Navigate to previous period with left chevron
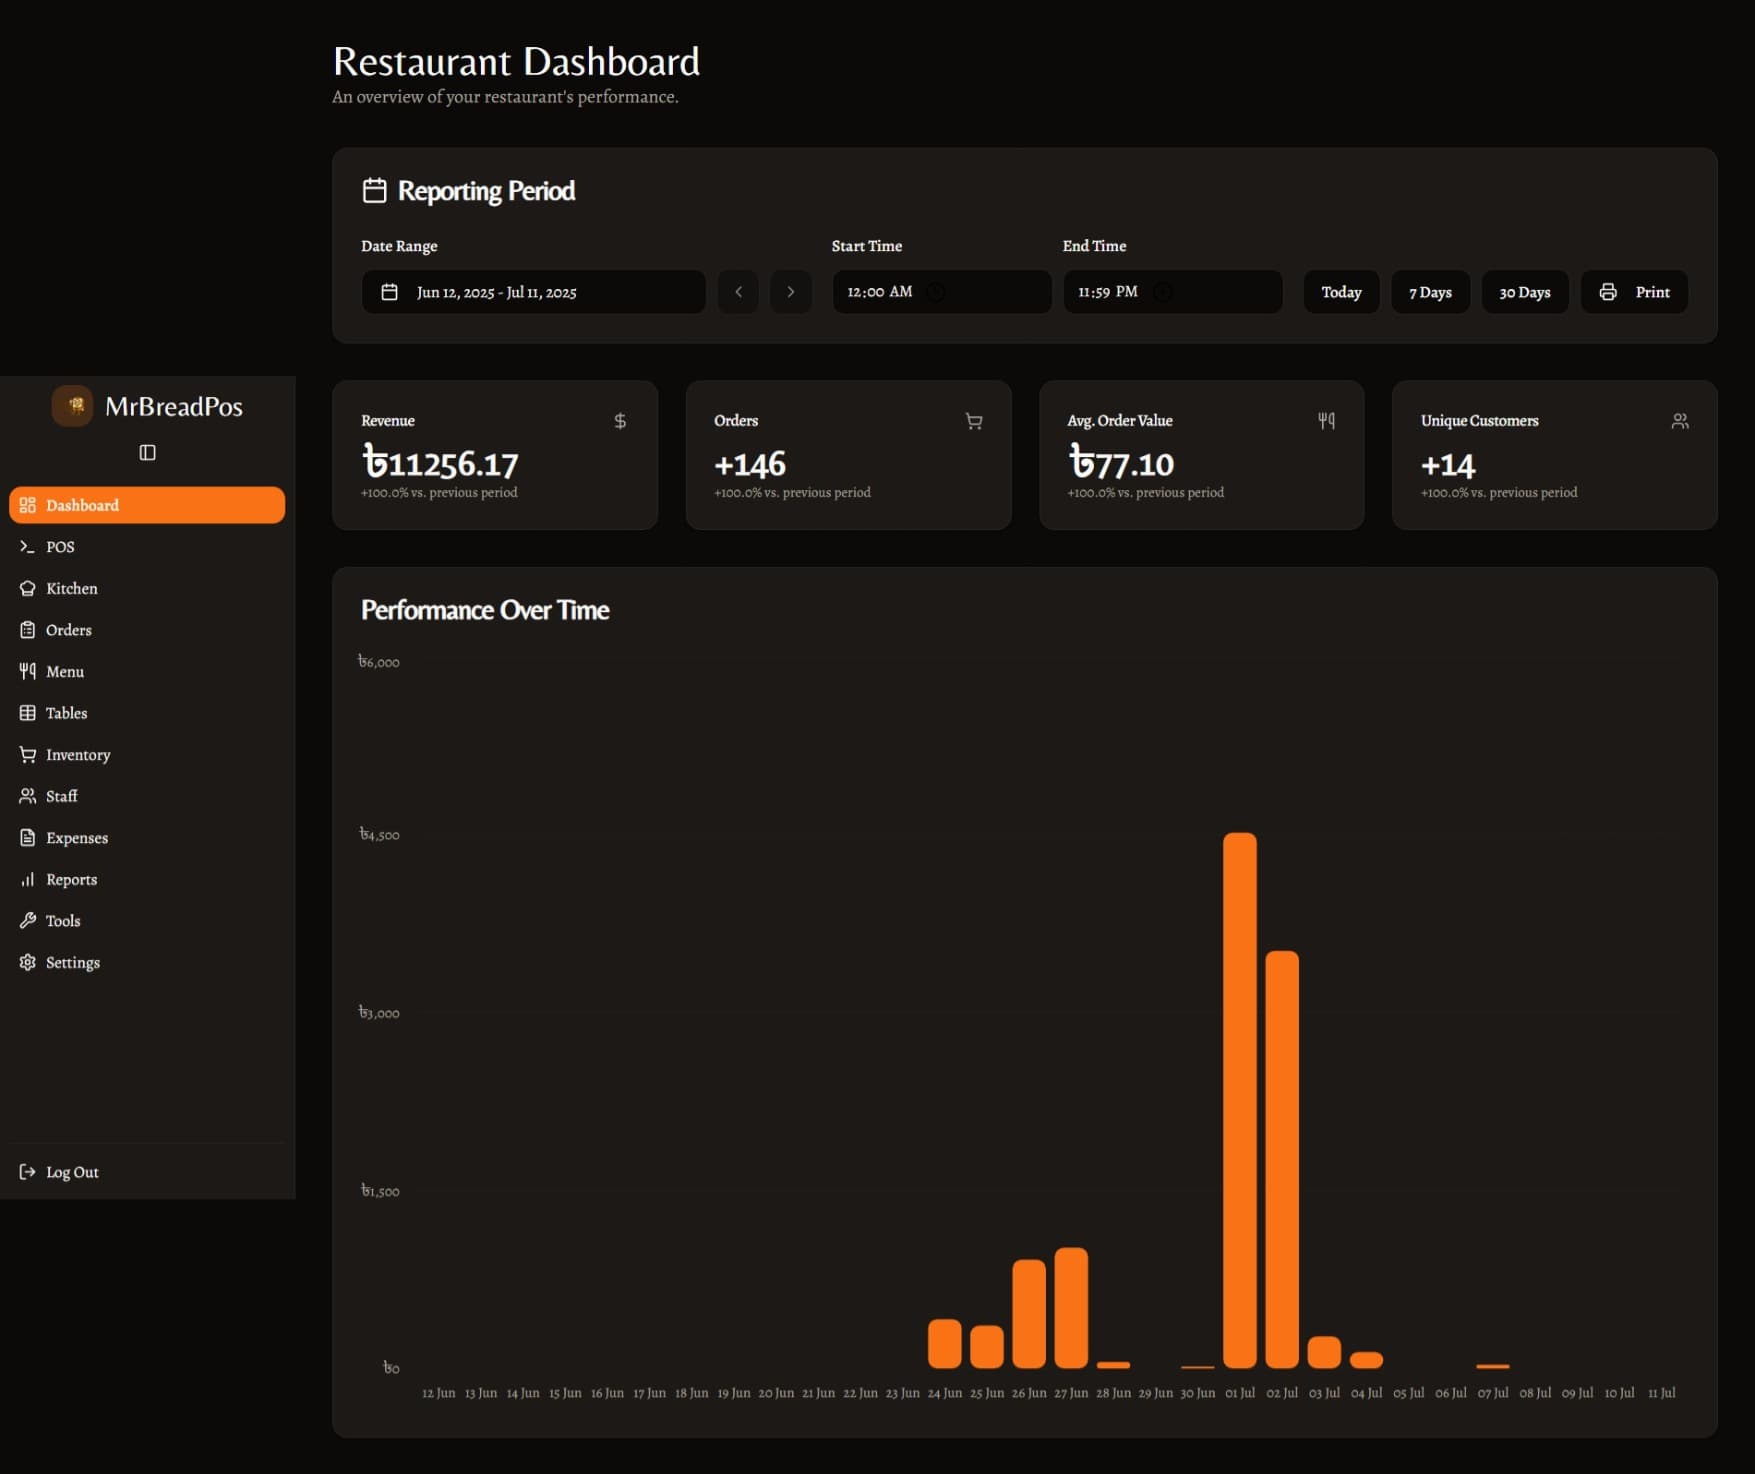1755x1474 pixels. coord(738,292)
